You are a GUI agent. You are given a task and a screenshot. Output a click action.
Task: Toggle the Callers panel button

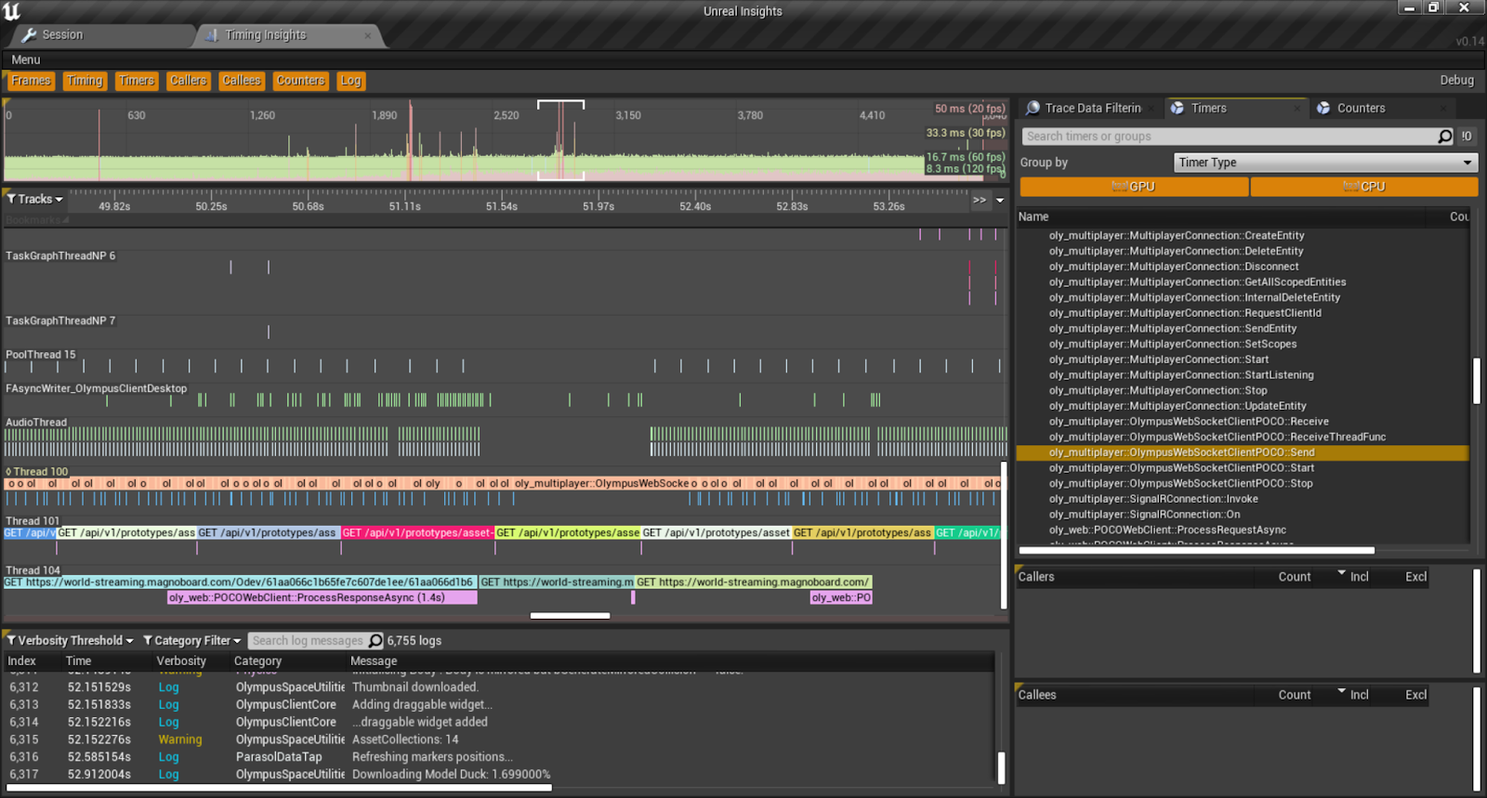point(188,81)
